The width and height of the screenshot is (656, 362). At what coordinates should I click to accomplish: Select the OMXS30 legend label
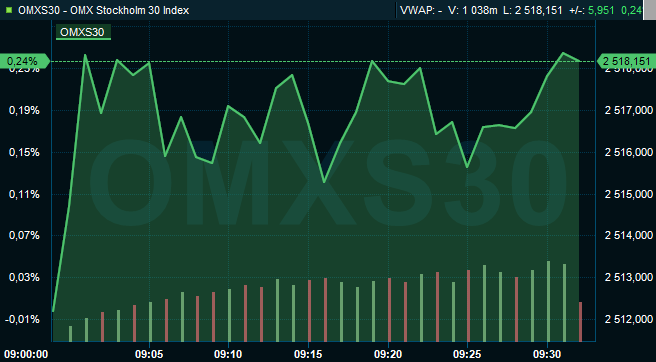(83, 32)
